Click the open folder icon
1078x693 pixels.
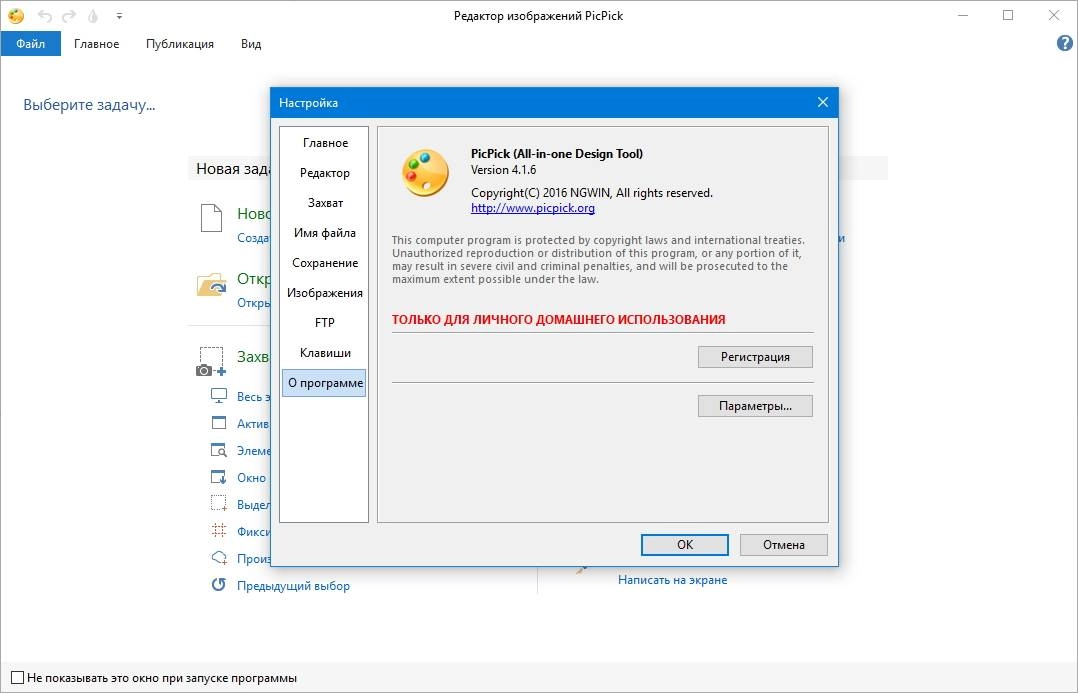pyautogui.click(x=211, y=284)
